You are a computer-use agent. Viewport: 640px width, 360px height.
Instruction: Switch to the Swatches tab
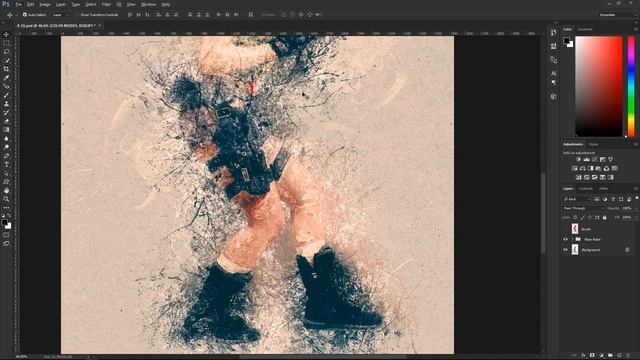point(585,29)
